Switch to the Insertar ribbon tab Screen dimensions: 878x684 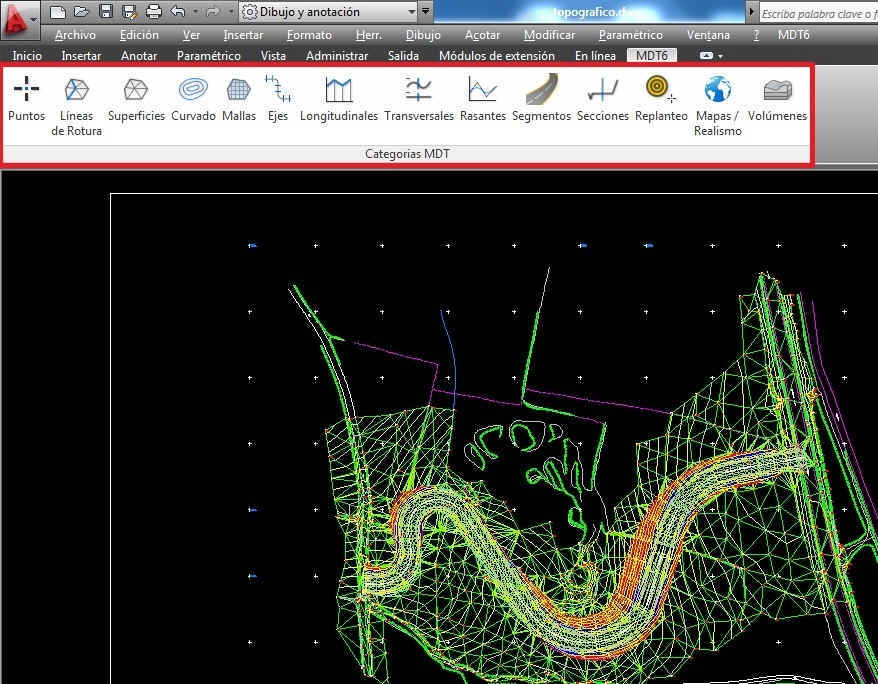pyautogui.click(x=81, y=56)
